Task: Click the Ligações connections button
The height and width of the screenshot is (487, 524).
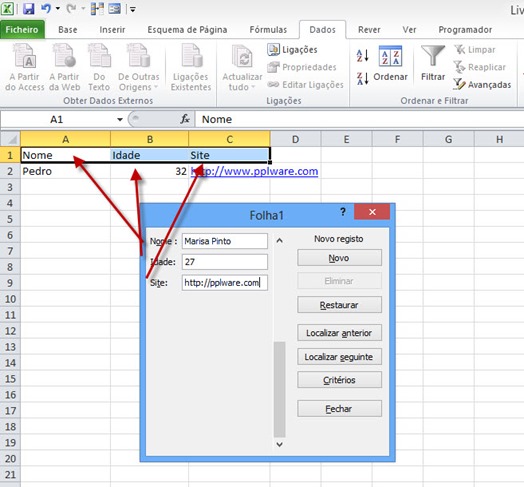Action: [x=292, y=50]
